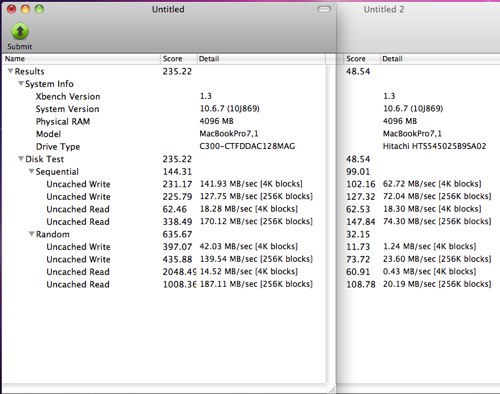Screen dimensions: 500x394
Task: Click the Detail column header in the Untitled 2 window
Action: pos(440,59)
